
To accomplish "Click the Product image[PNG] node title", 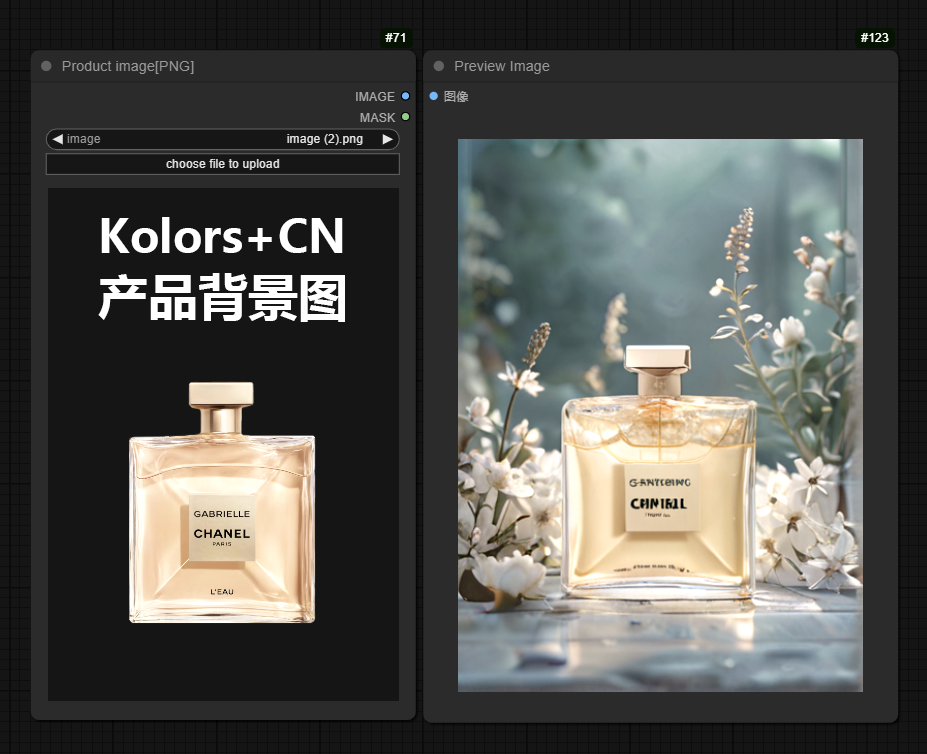I will pos(128,66).
